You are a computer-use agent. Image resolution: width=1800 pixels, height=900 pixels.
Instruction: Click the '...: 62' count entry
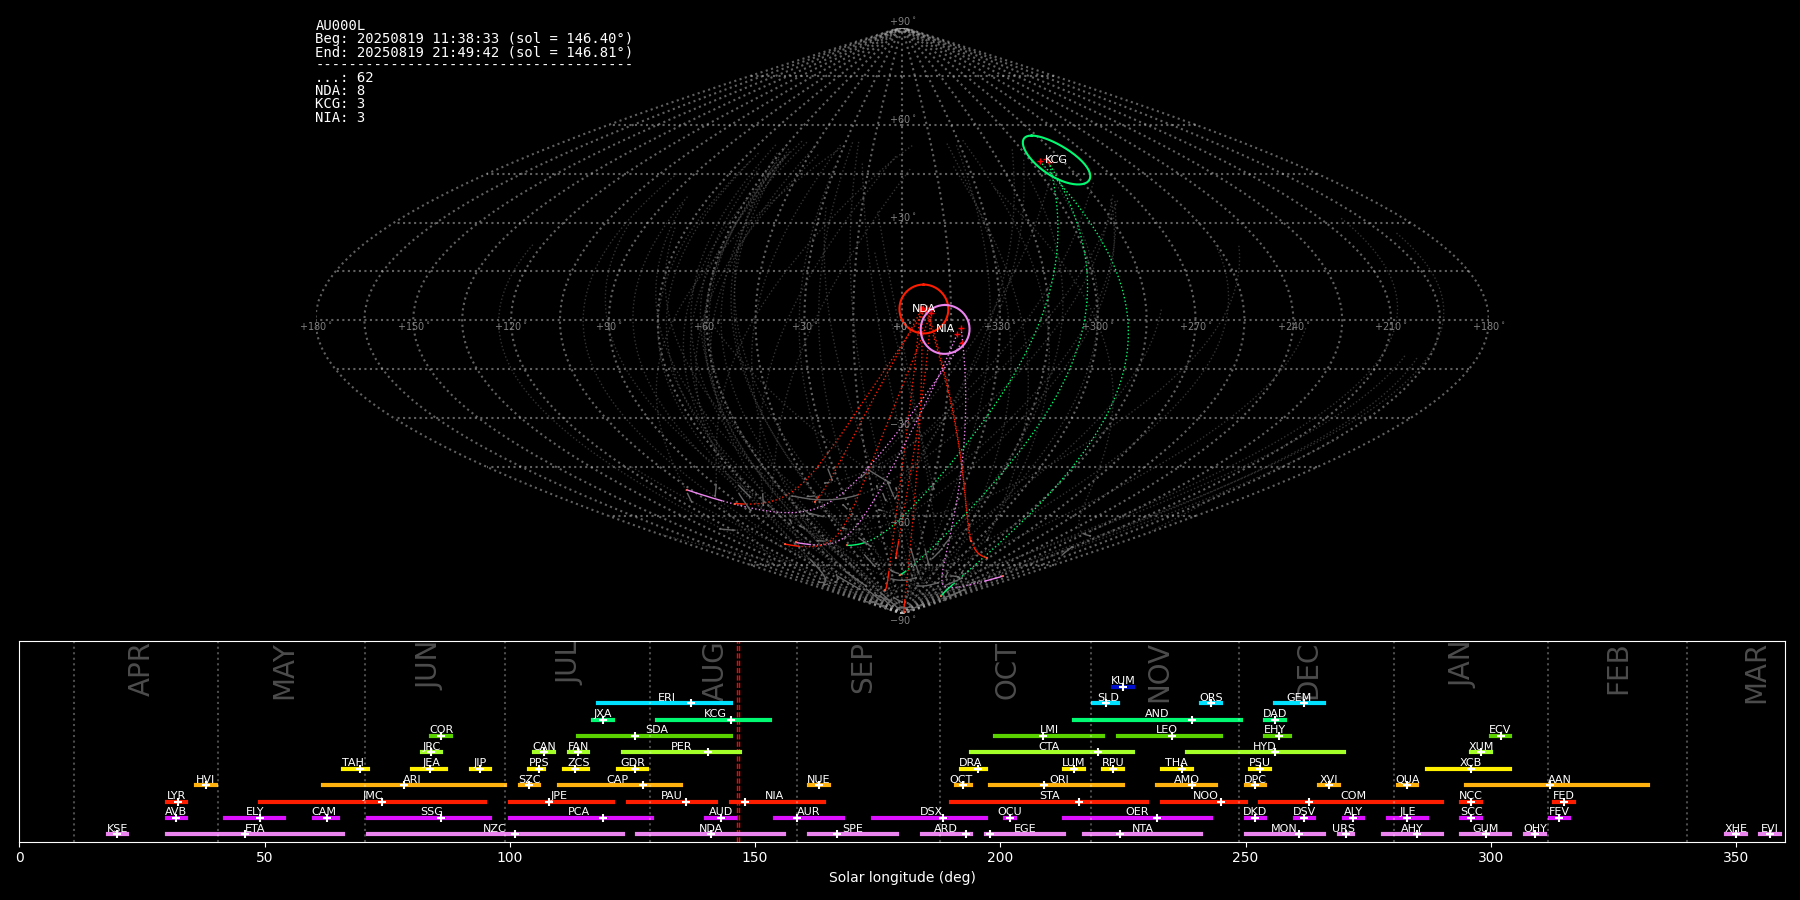coord(344,78)
